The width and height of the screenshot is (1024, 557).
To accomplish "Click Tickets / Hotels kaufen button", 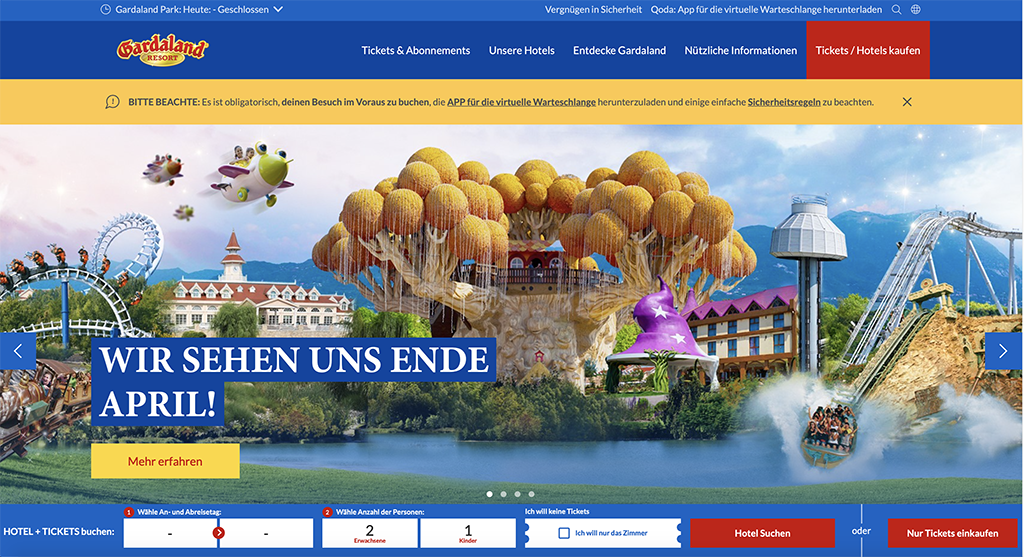I will pyautogui.click(x=868, y=50).
